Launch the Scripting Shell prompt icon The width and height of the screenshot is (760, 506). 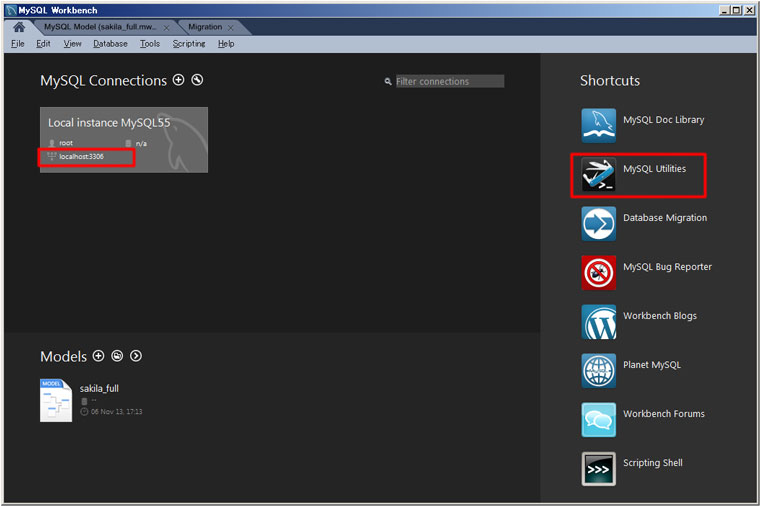click(599, 469)
